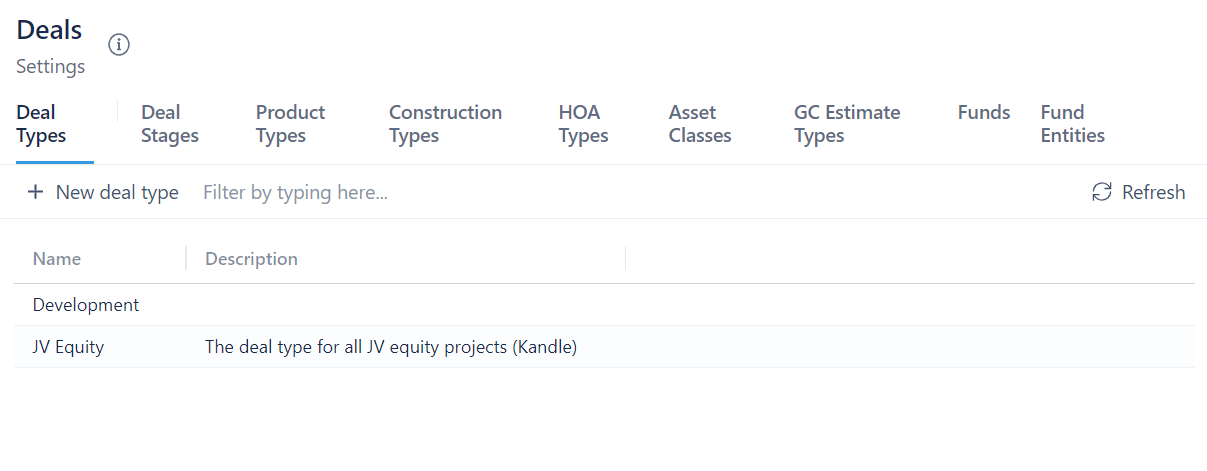Click the info icon beside Deals

coord(119,45)
